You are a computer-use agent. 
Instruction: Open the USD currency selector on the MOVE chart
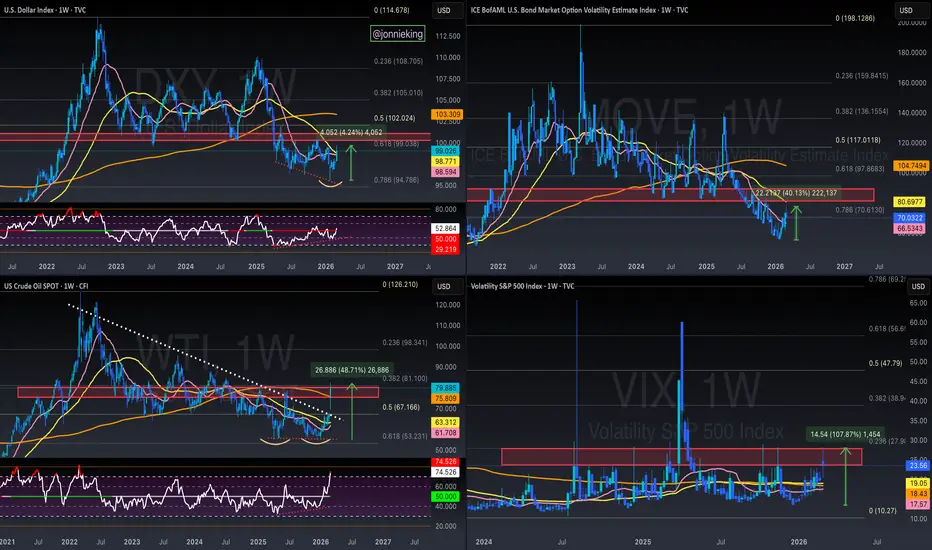(906, 10)
